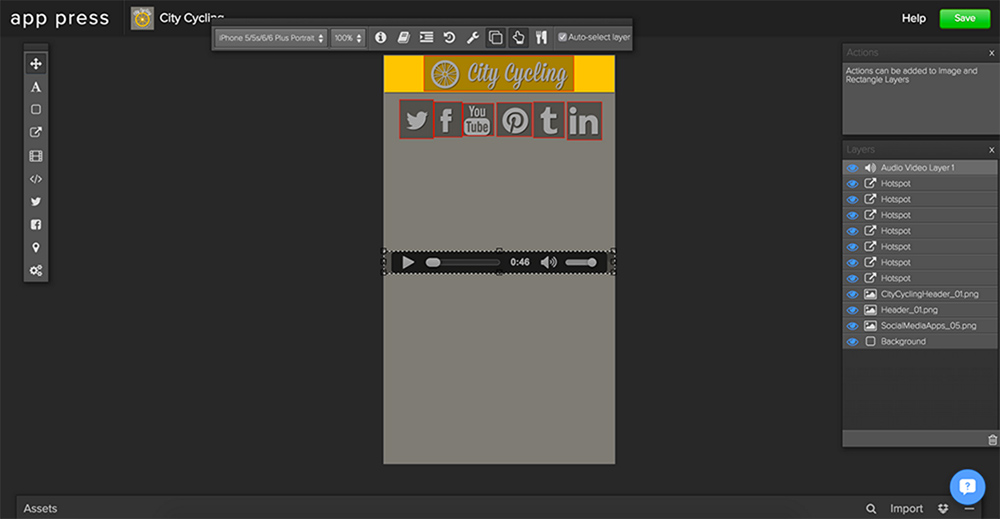This screenshot has width=1000, height=519.
Task: Click the info icon in top toolbar
Action: point(380,38)
